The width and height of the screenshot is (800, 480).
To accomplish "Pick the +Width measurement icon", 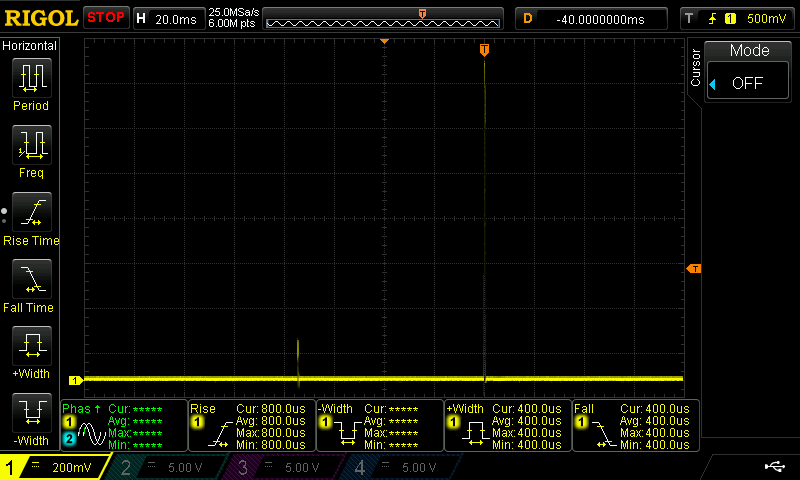I will pos(31,347).
